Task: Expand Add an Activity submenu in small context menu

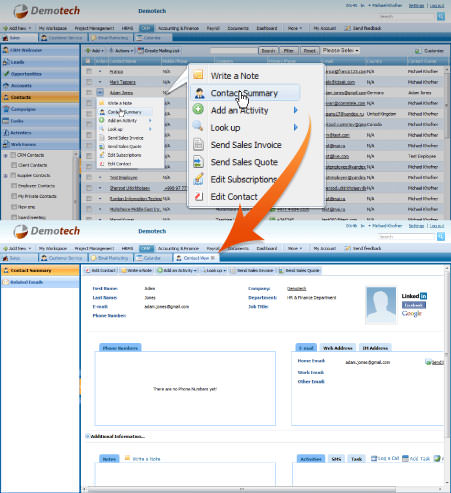Action: (150, 120)
